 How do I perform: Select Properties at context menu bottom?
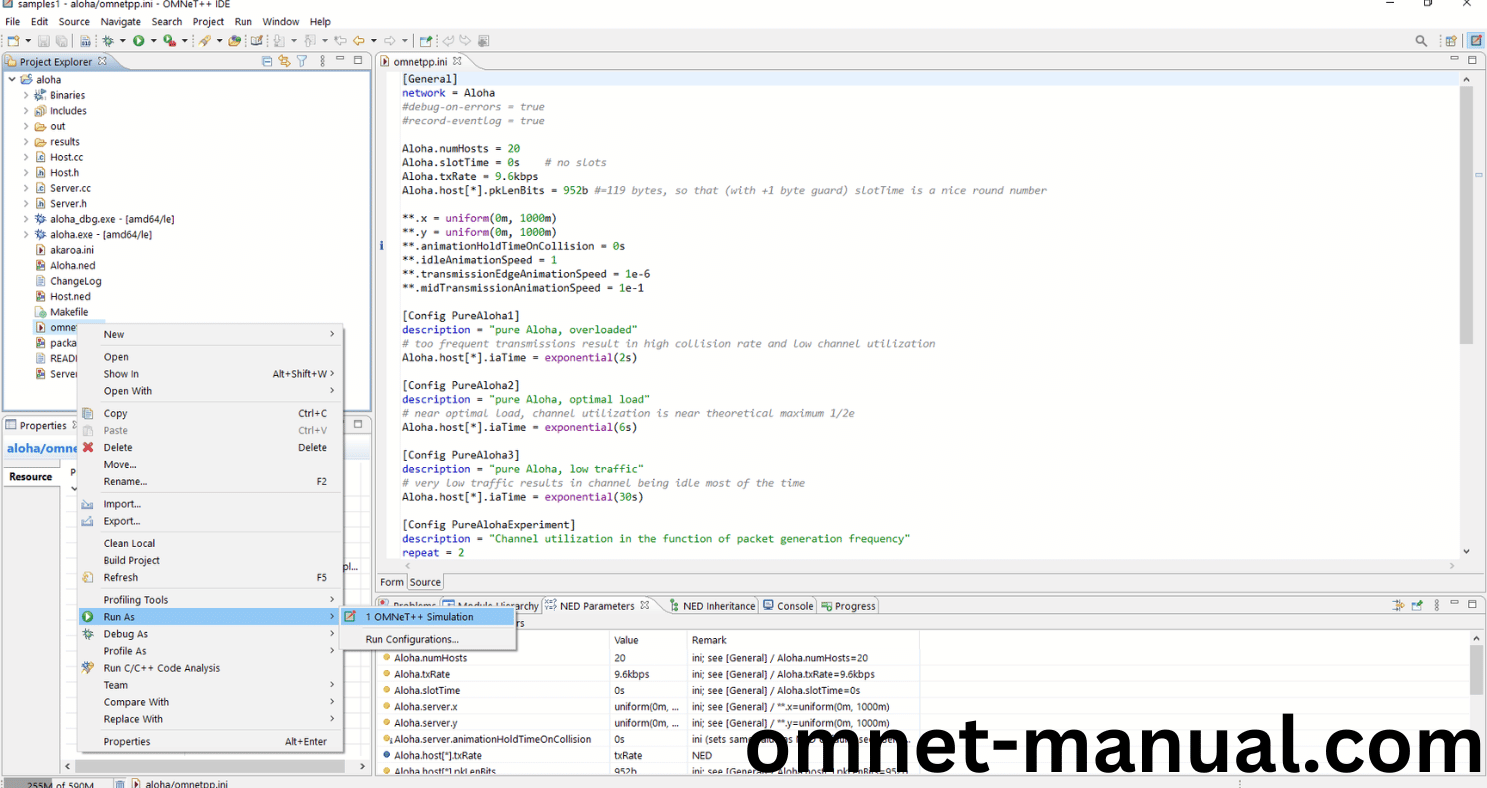coord(210,741)
